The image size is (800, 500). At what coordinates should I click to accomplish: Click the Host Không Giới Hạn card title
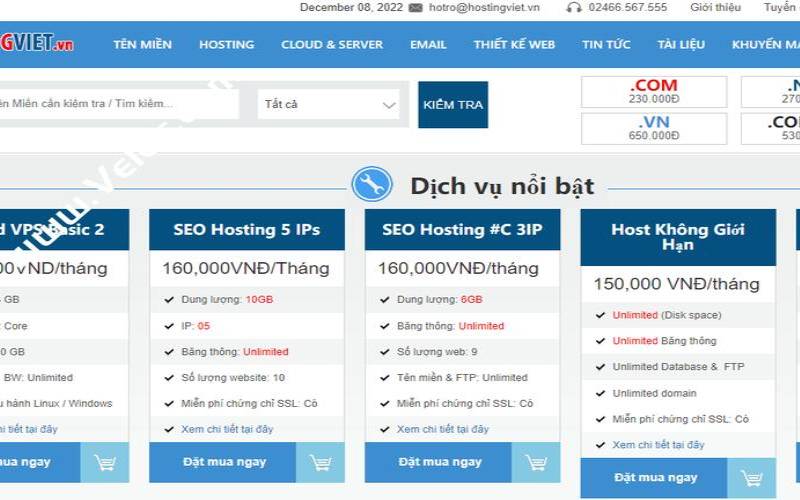(678, 237)
